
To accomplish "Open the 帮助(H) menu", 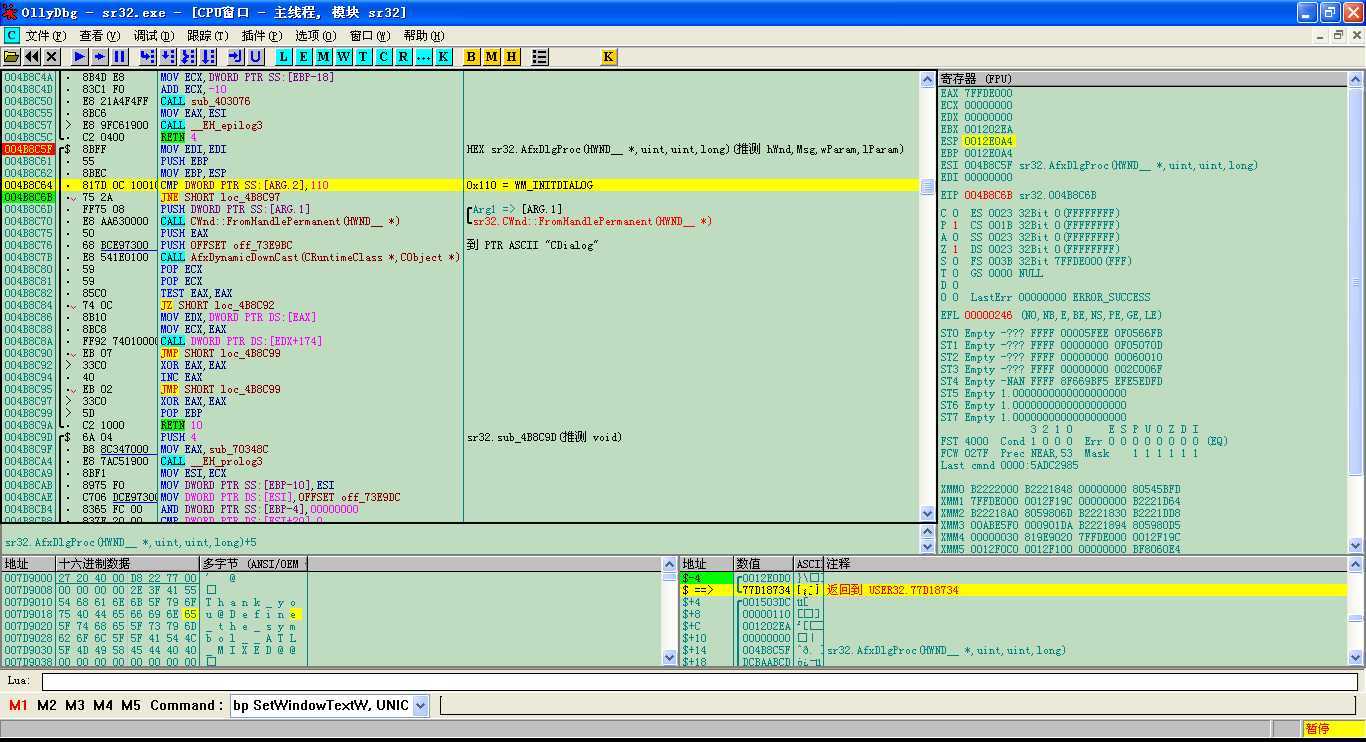I will (x=424, y=36).
